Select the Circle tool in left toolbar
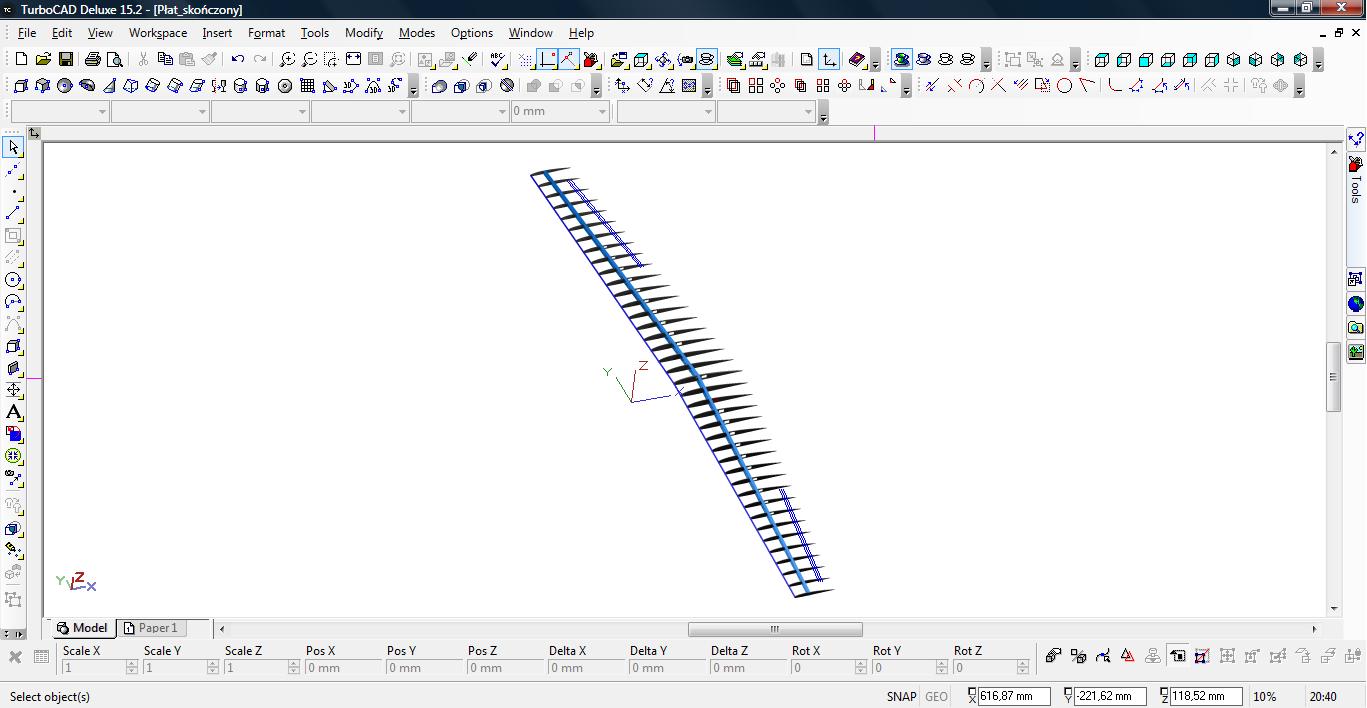This screenshot has width=1367, height=708. pos(13,280)
